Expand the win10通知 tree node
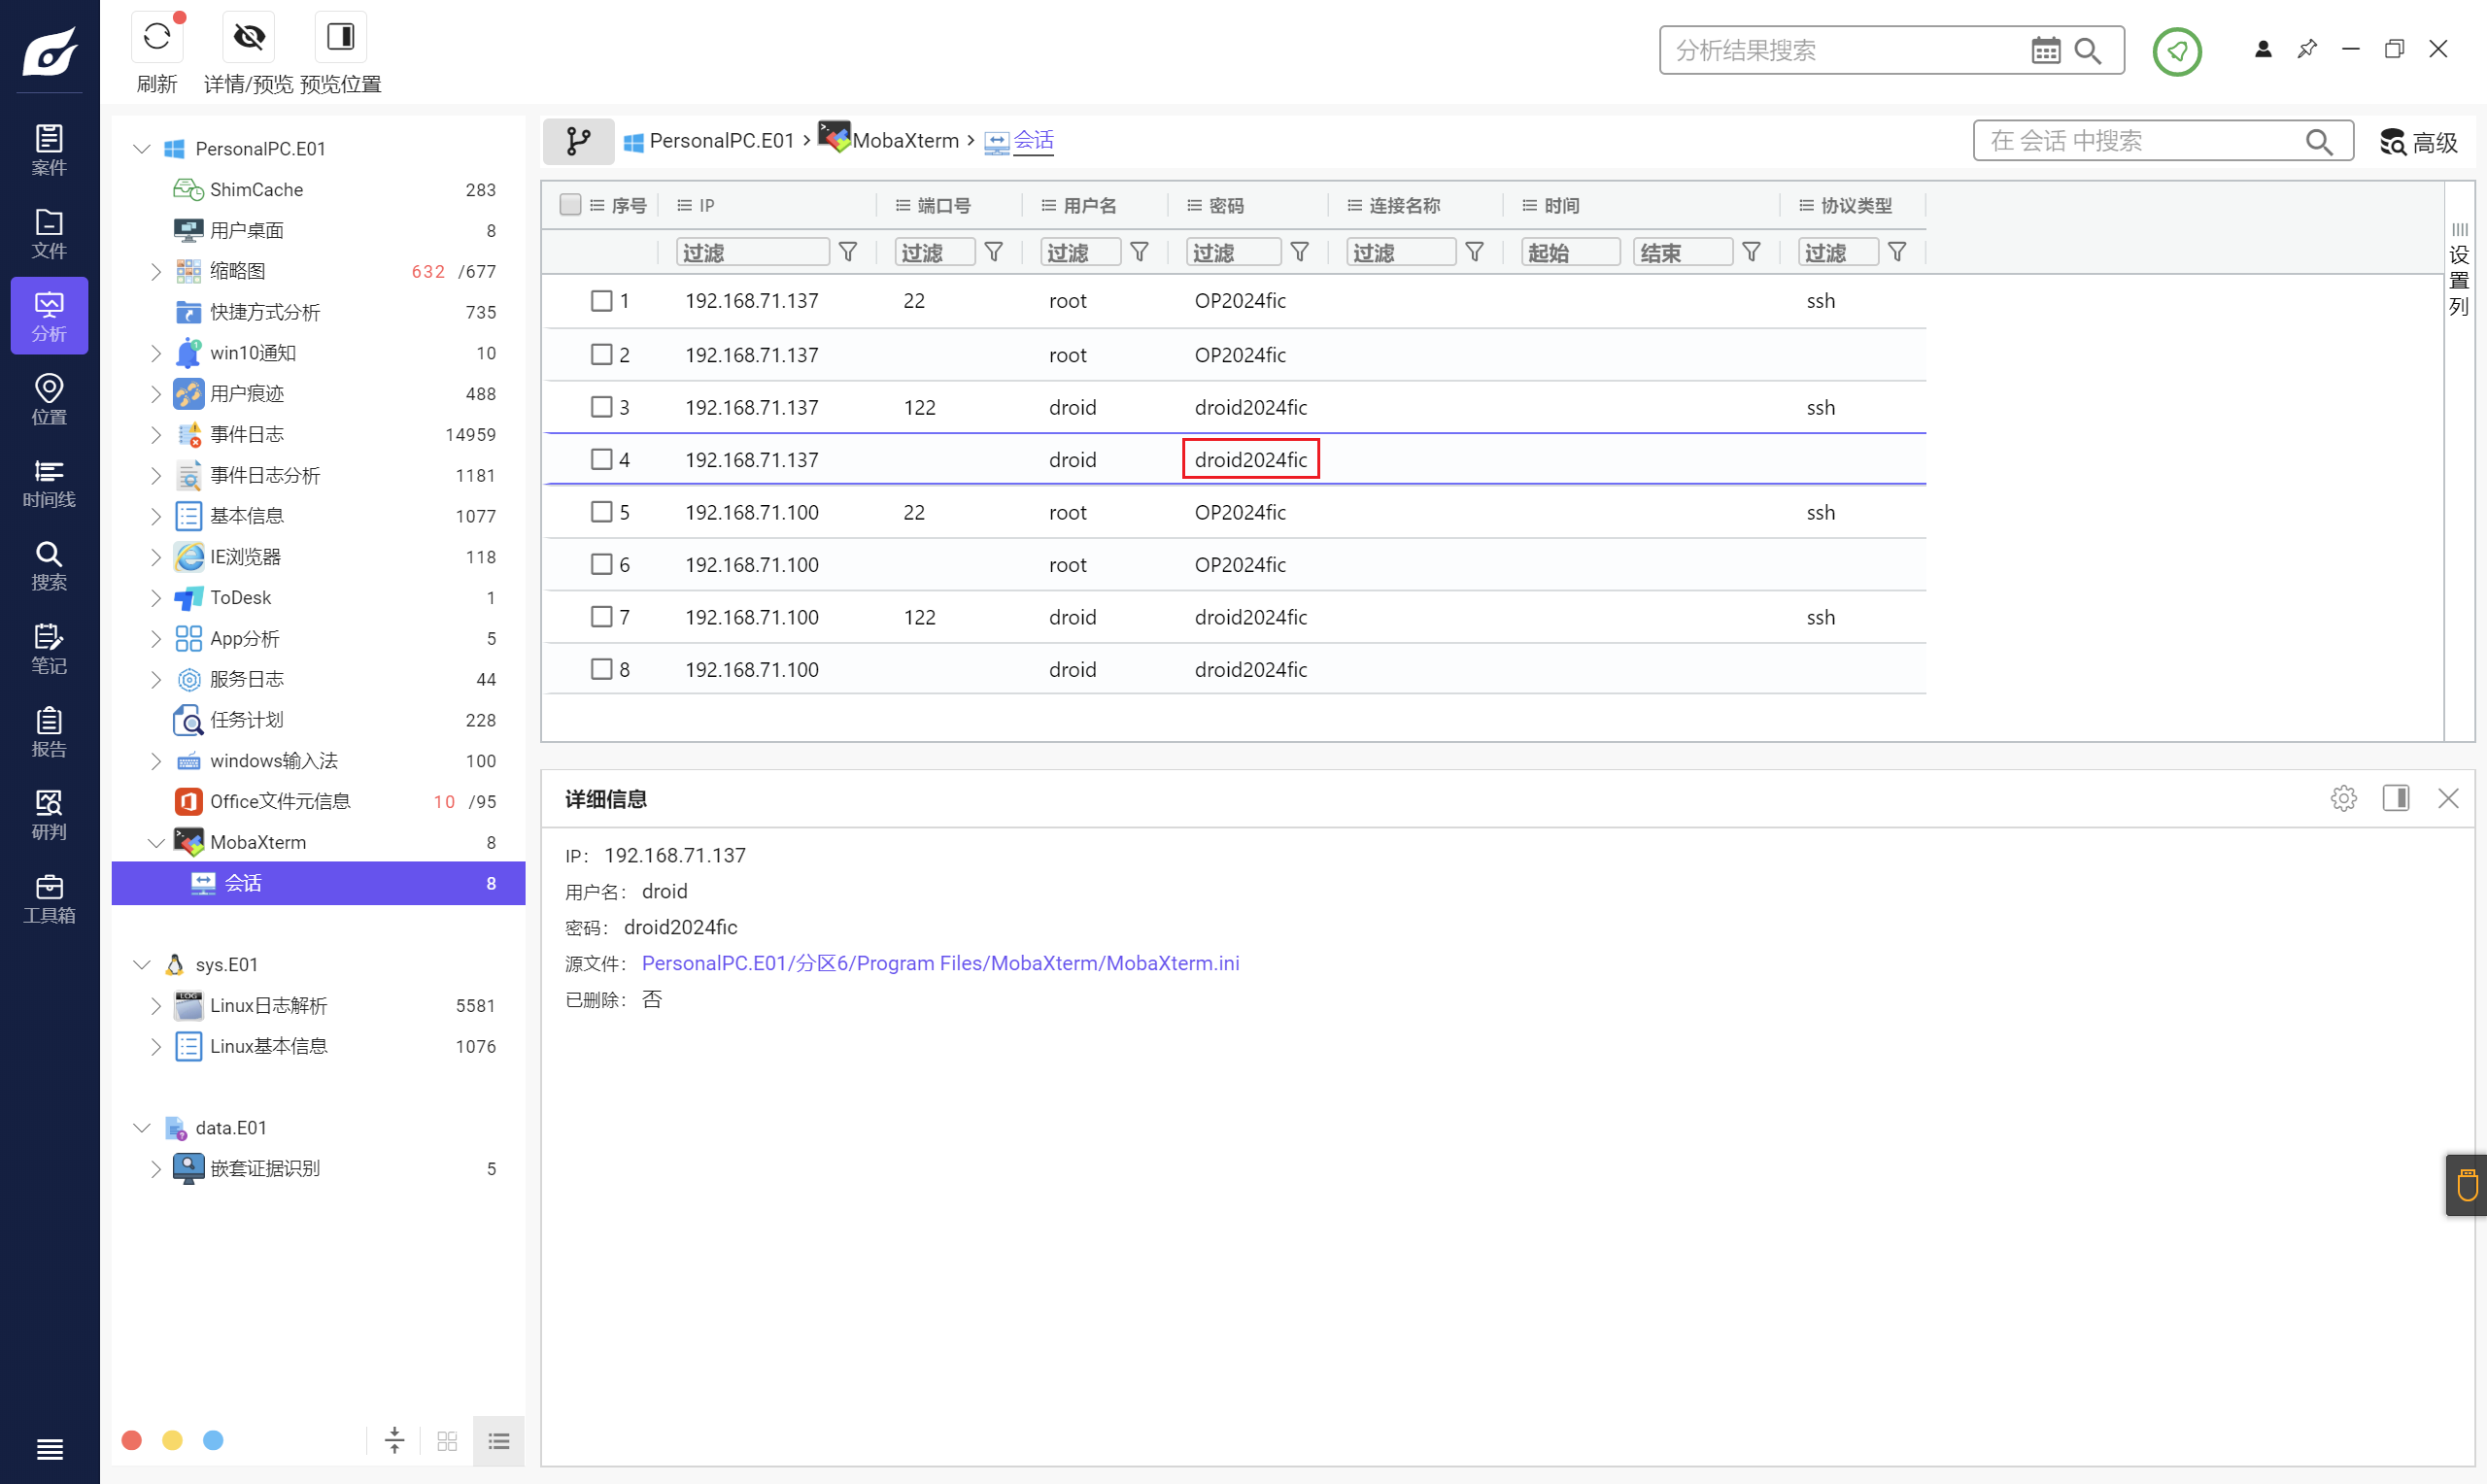Screen dimensions: 2487x1484 click(156, 353)
